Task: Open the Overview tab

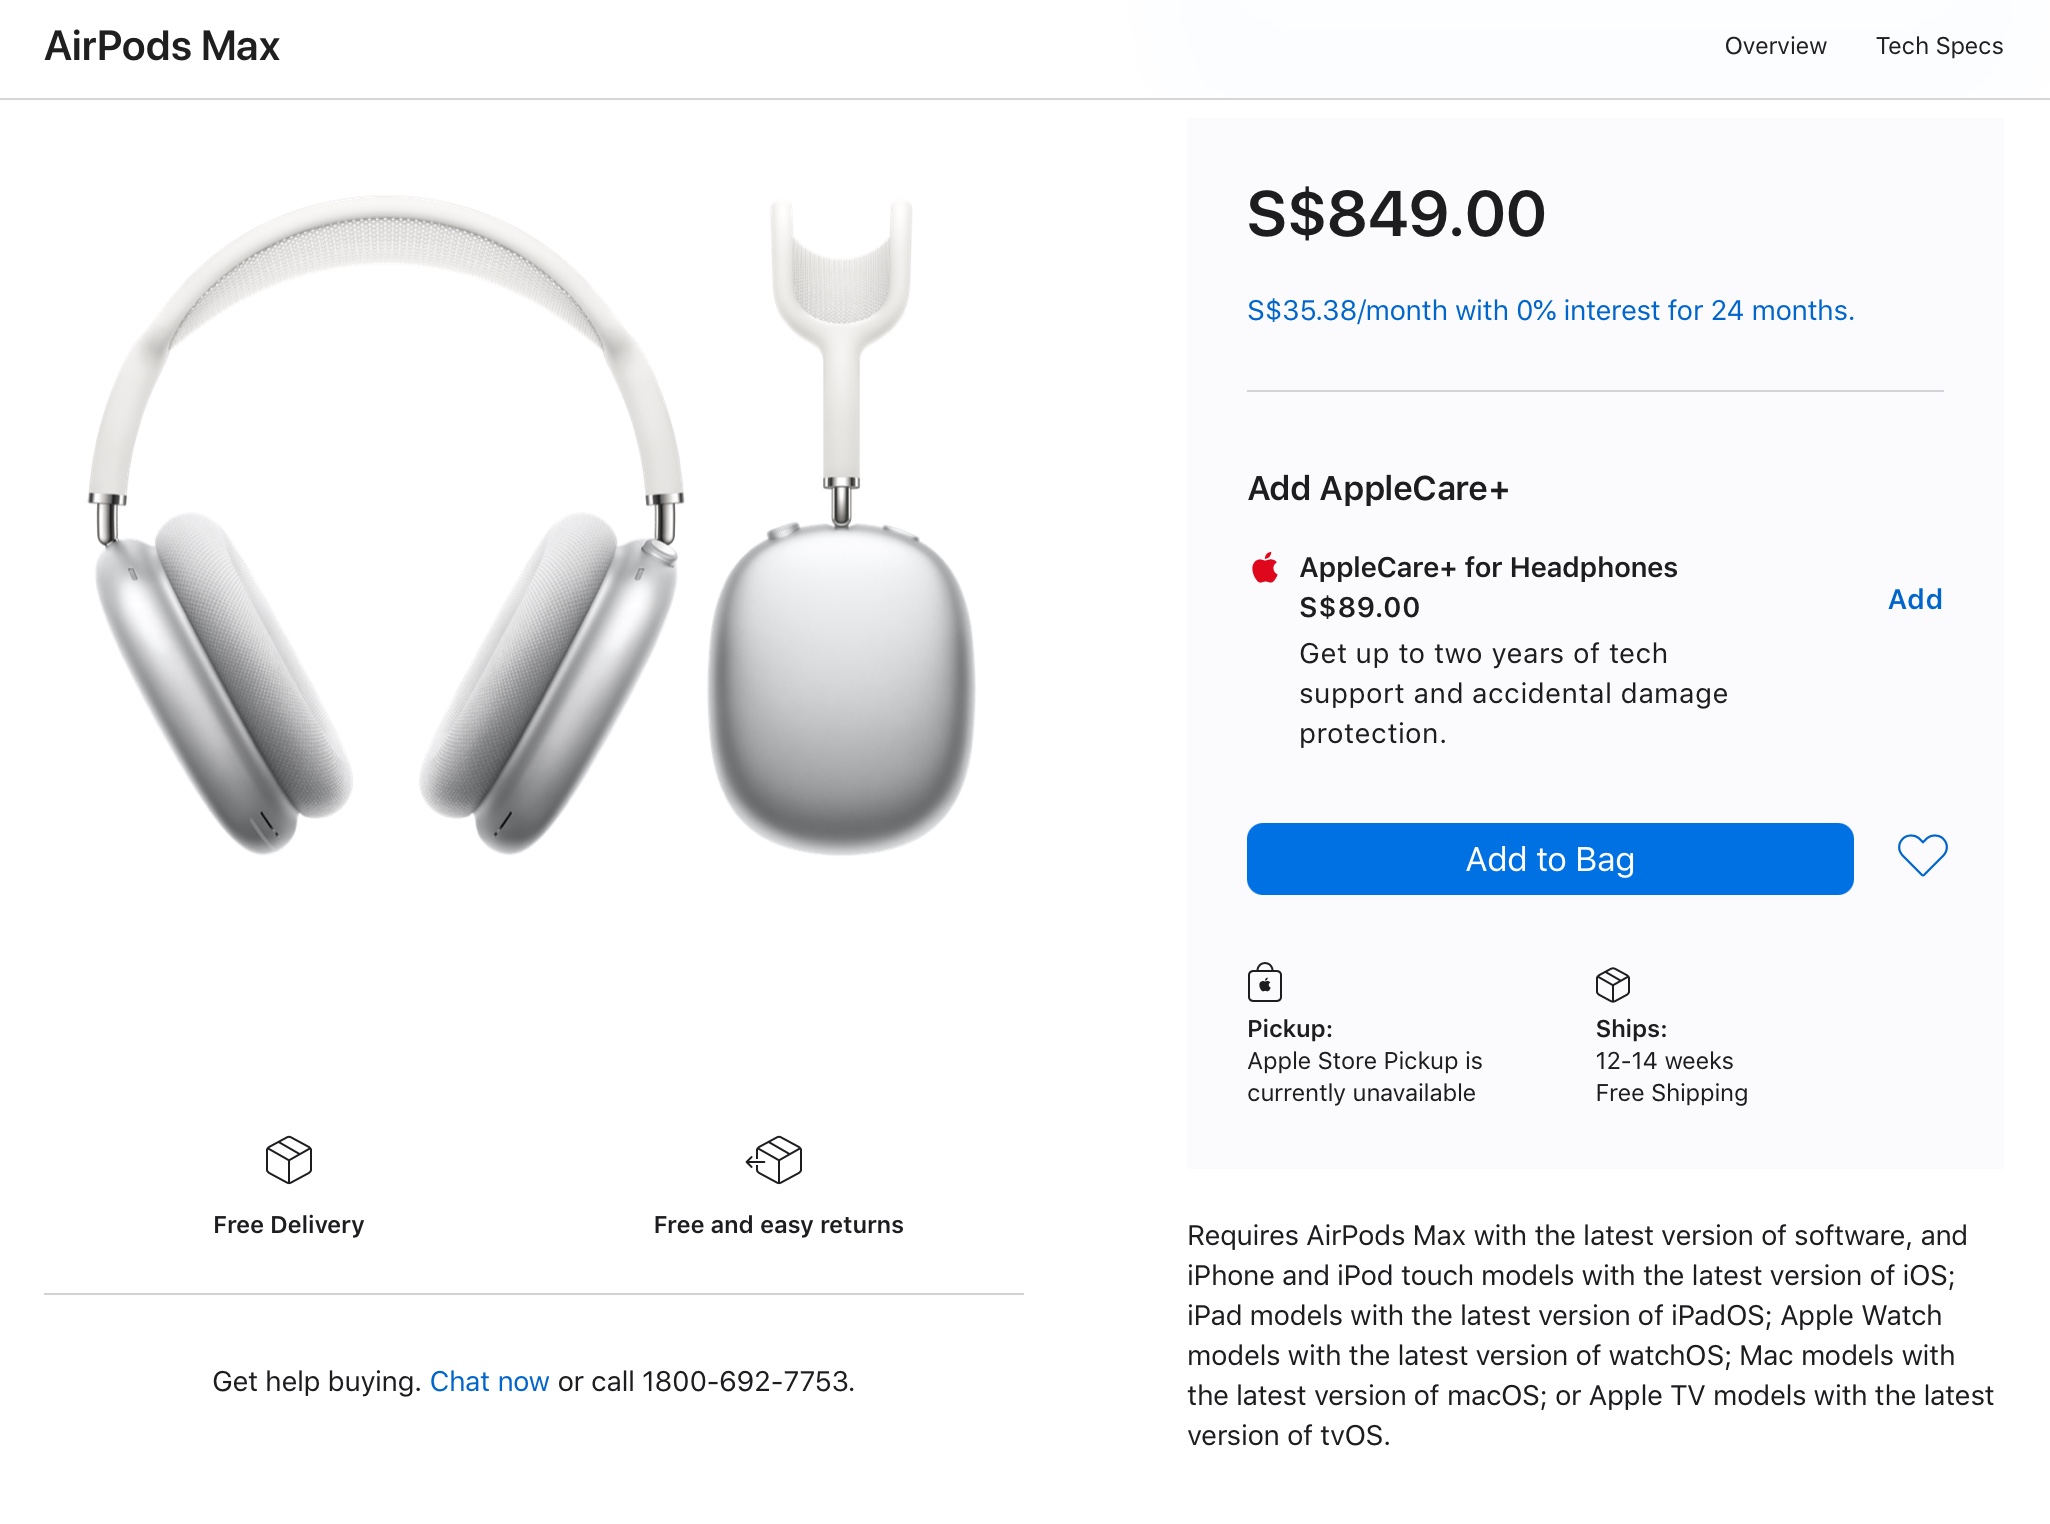Action: [1775, 46]
